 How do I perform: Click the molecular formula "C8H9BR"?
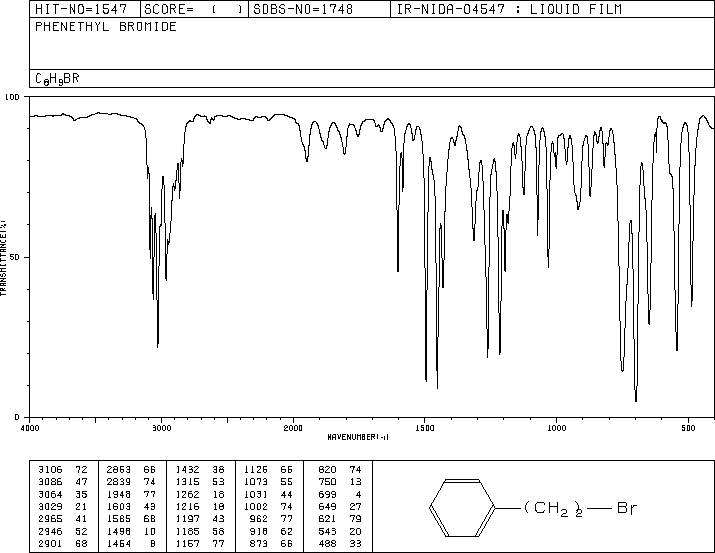point(57,79)
